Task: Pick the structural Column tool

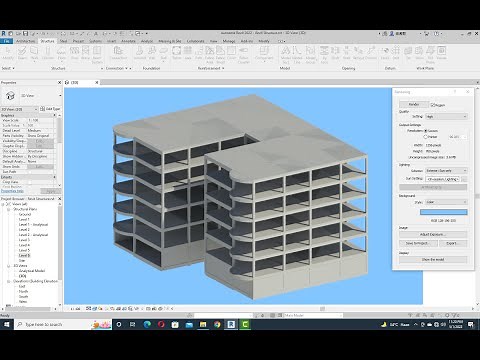Action: pos(48,53)
